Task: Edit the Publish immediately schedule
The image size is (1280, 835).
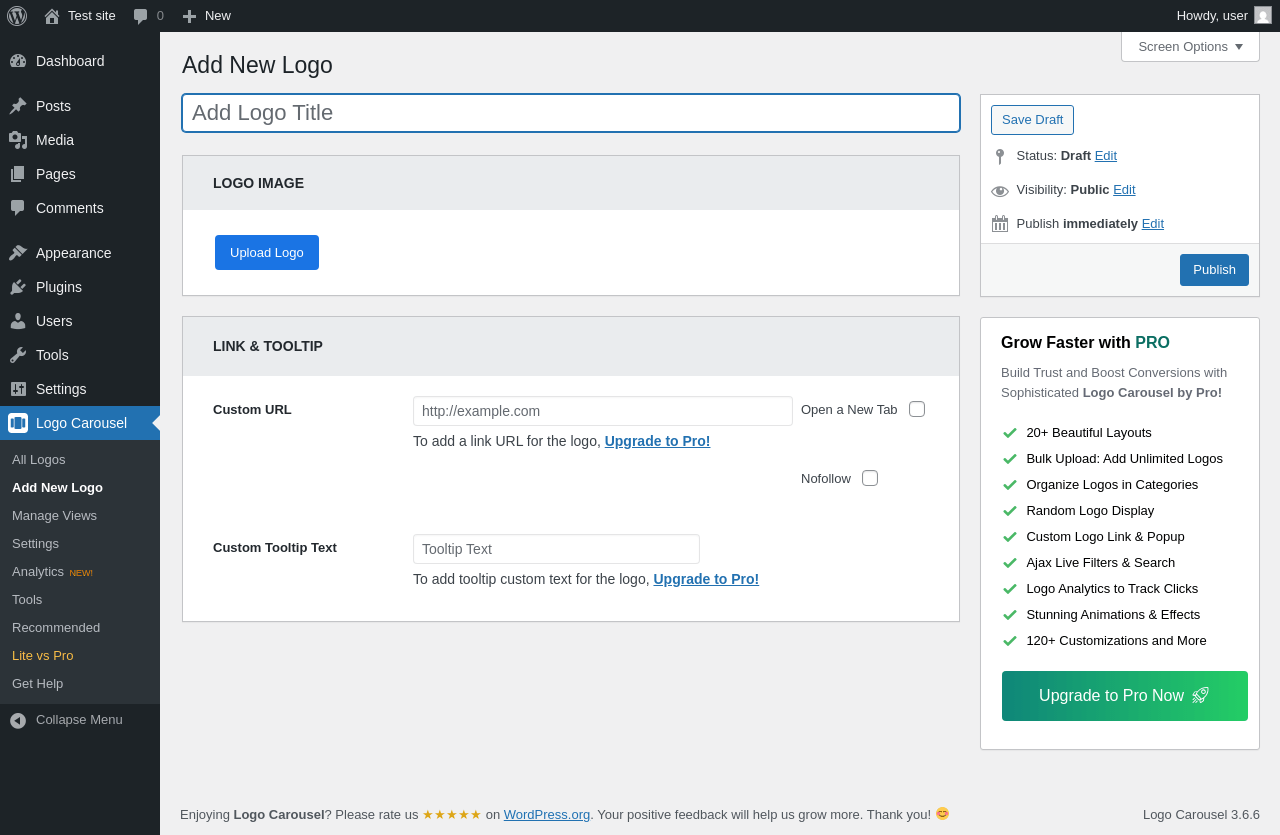Action: click(1153, 224)
